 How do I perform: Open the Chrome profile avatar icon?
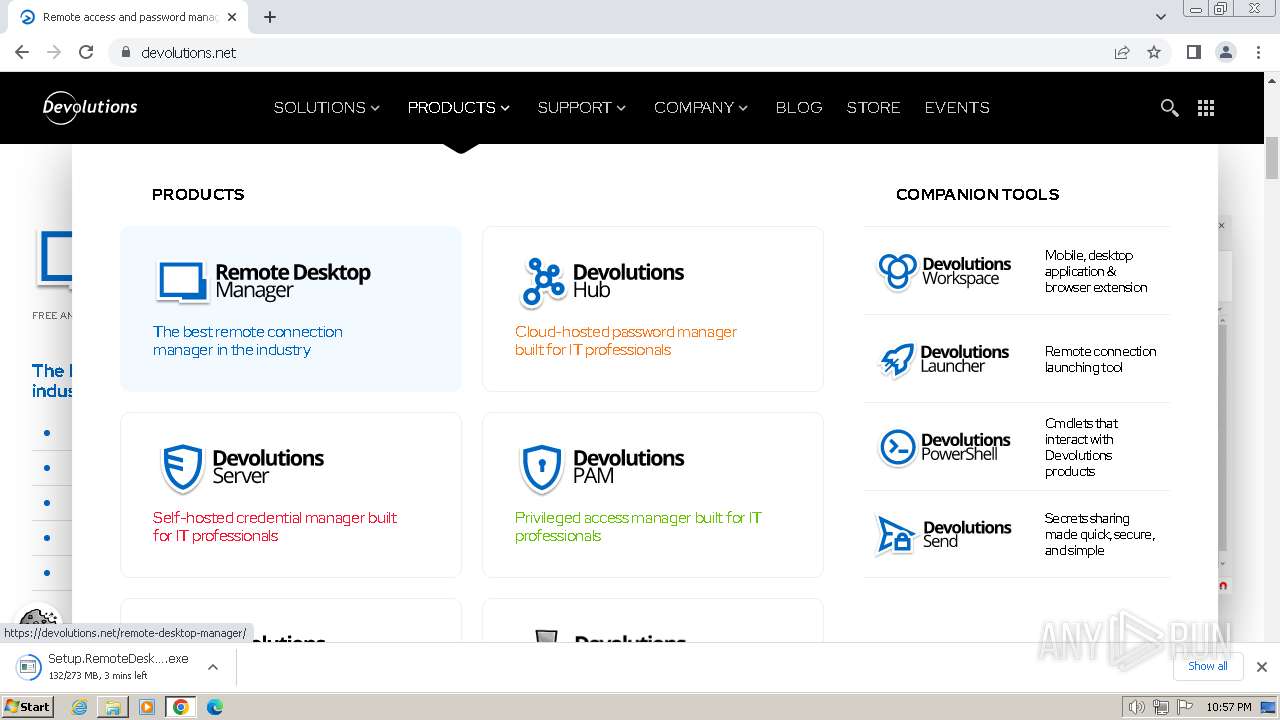coord(1226,52)
